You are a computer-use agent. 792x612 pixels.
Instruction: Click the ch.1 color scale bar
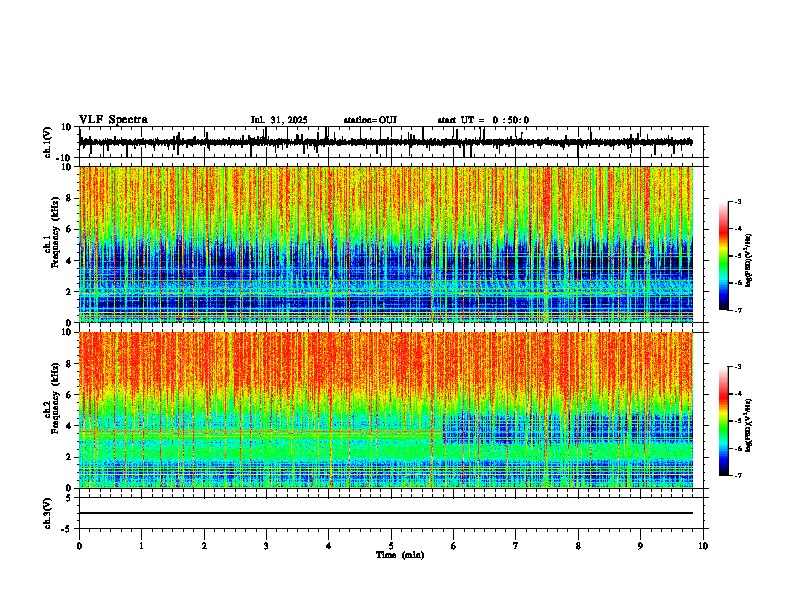click(x=724, y=256)
